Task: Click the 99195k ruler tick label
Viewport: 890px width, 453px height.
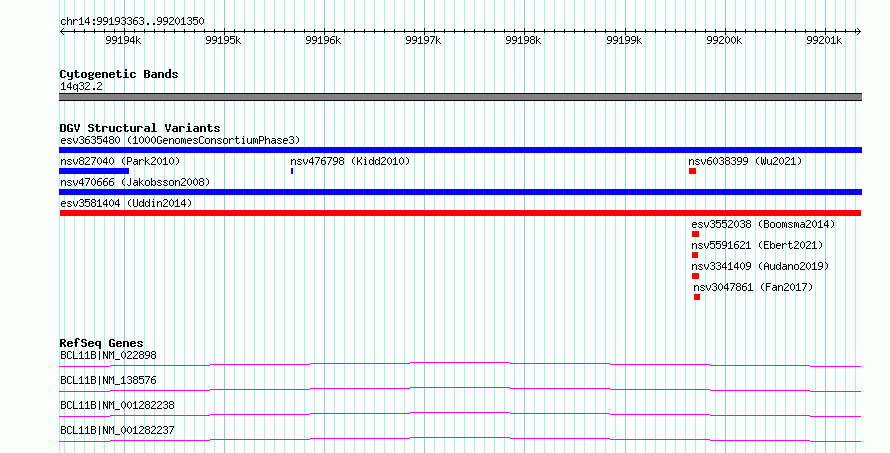Action: [223, 40]
